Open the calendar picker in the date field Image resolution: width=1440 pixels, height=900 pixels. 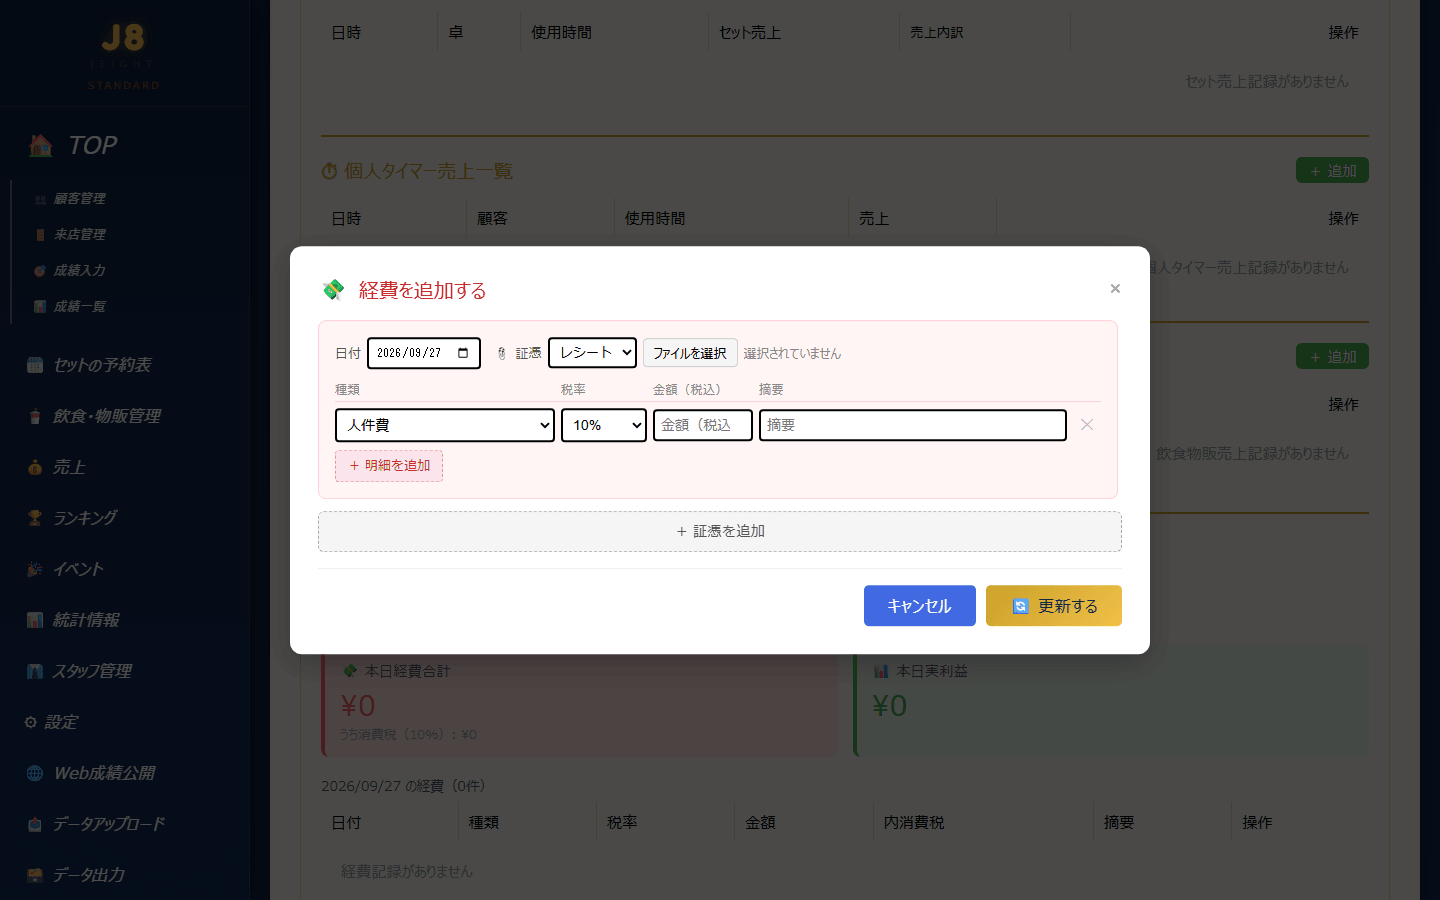pos(463,353)
